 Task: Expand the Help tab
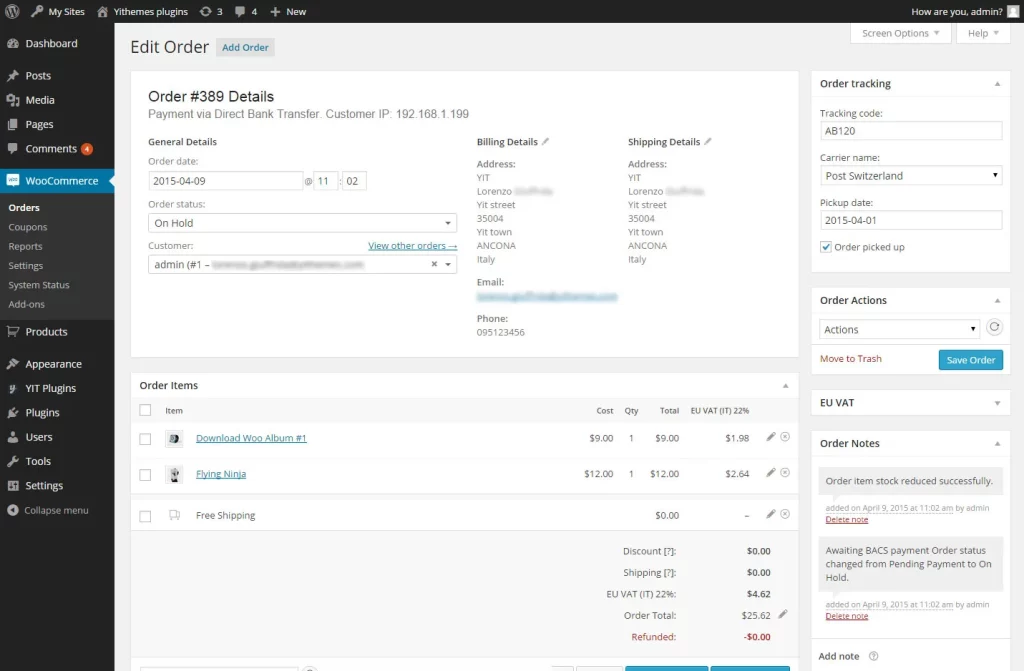pyautogui.click(x=983, y=33)
